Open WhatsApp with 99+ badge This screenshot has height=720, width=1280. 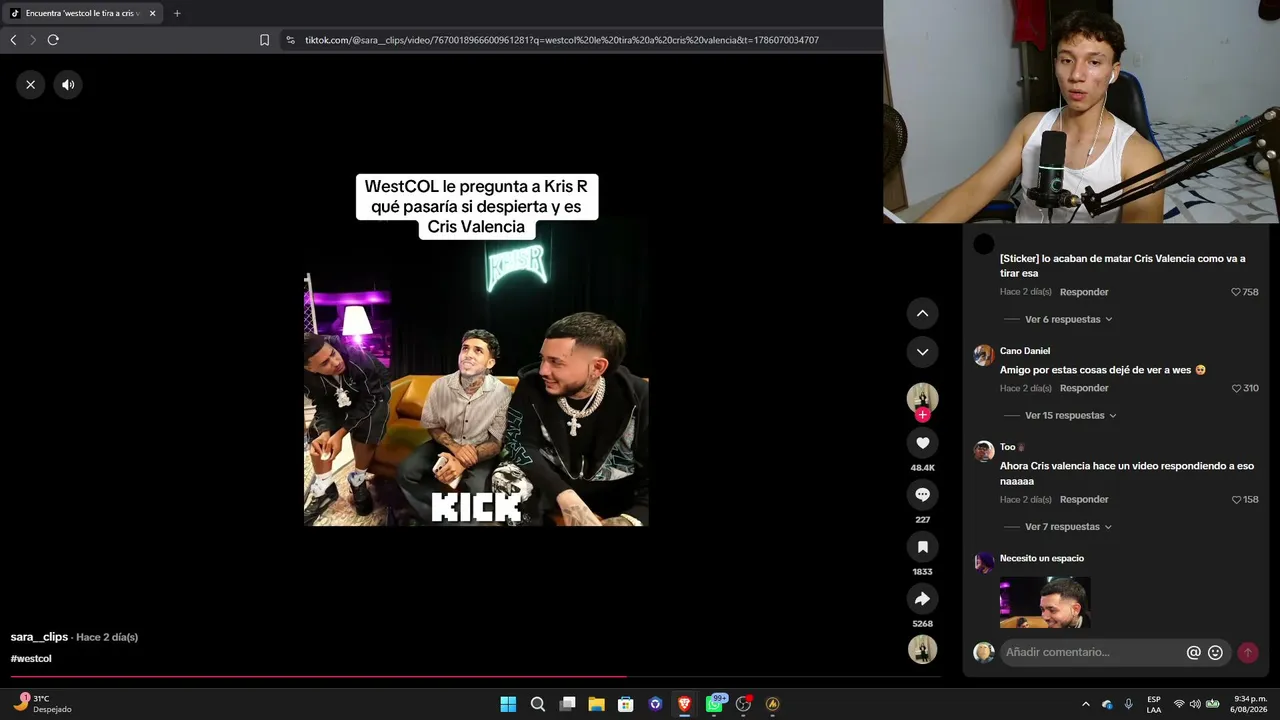714,704
